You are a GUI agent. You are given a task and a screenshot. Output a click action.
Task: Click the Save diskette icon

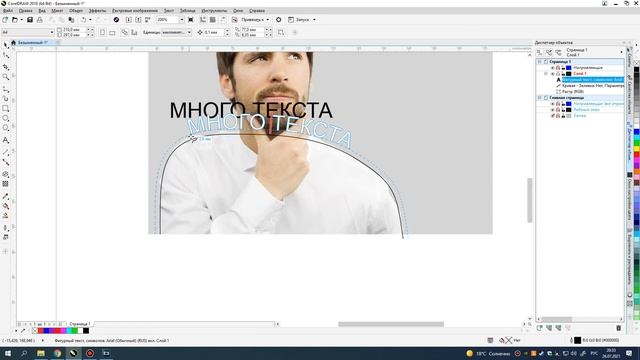(30, 20)
